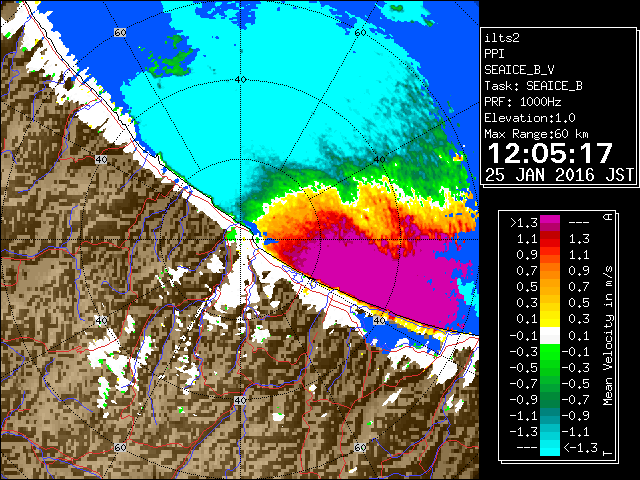Click the '>1.3' legend value
This screenshot has width=640, height=480.
coord(524,223)
